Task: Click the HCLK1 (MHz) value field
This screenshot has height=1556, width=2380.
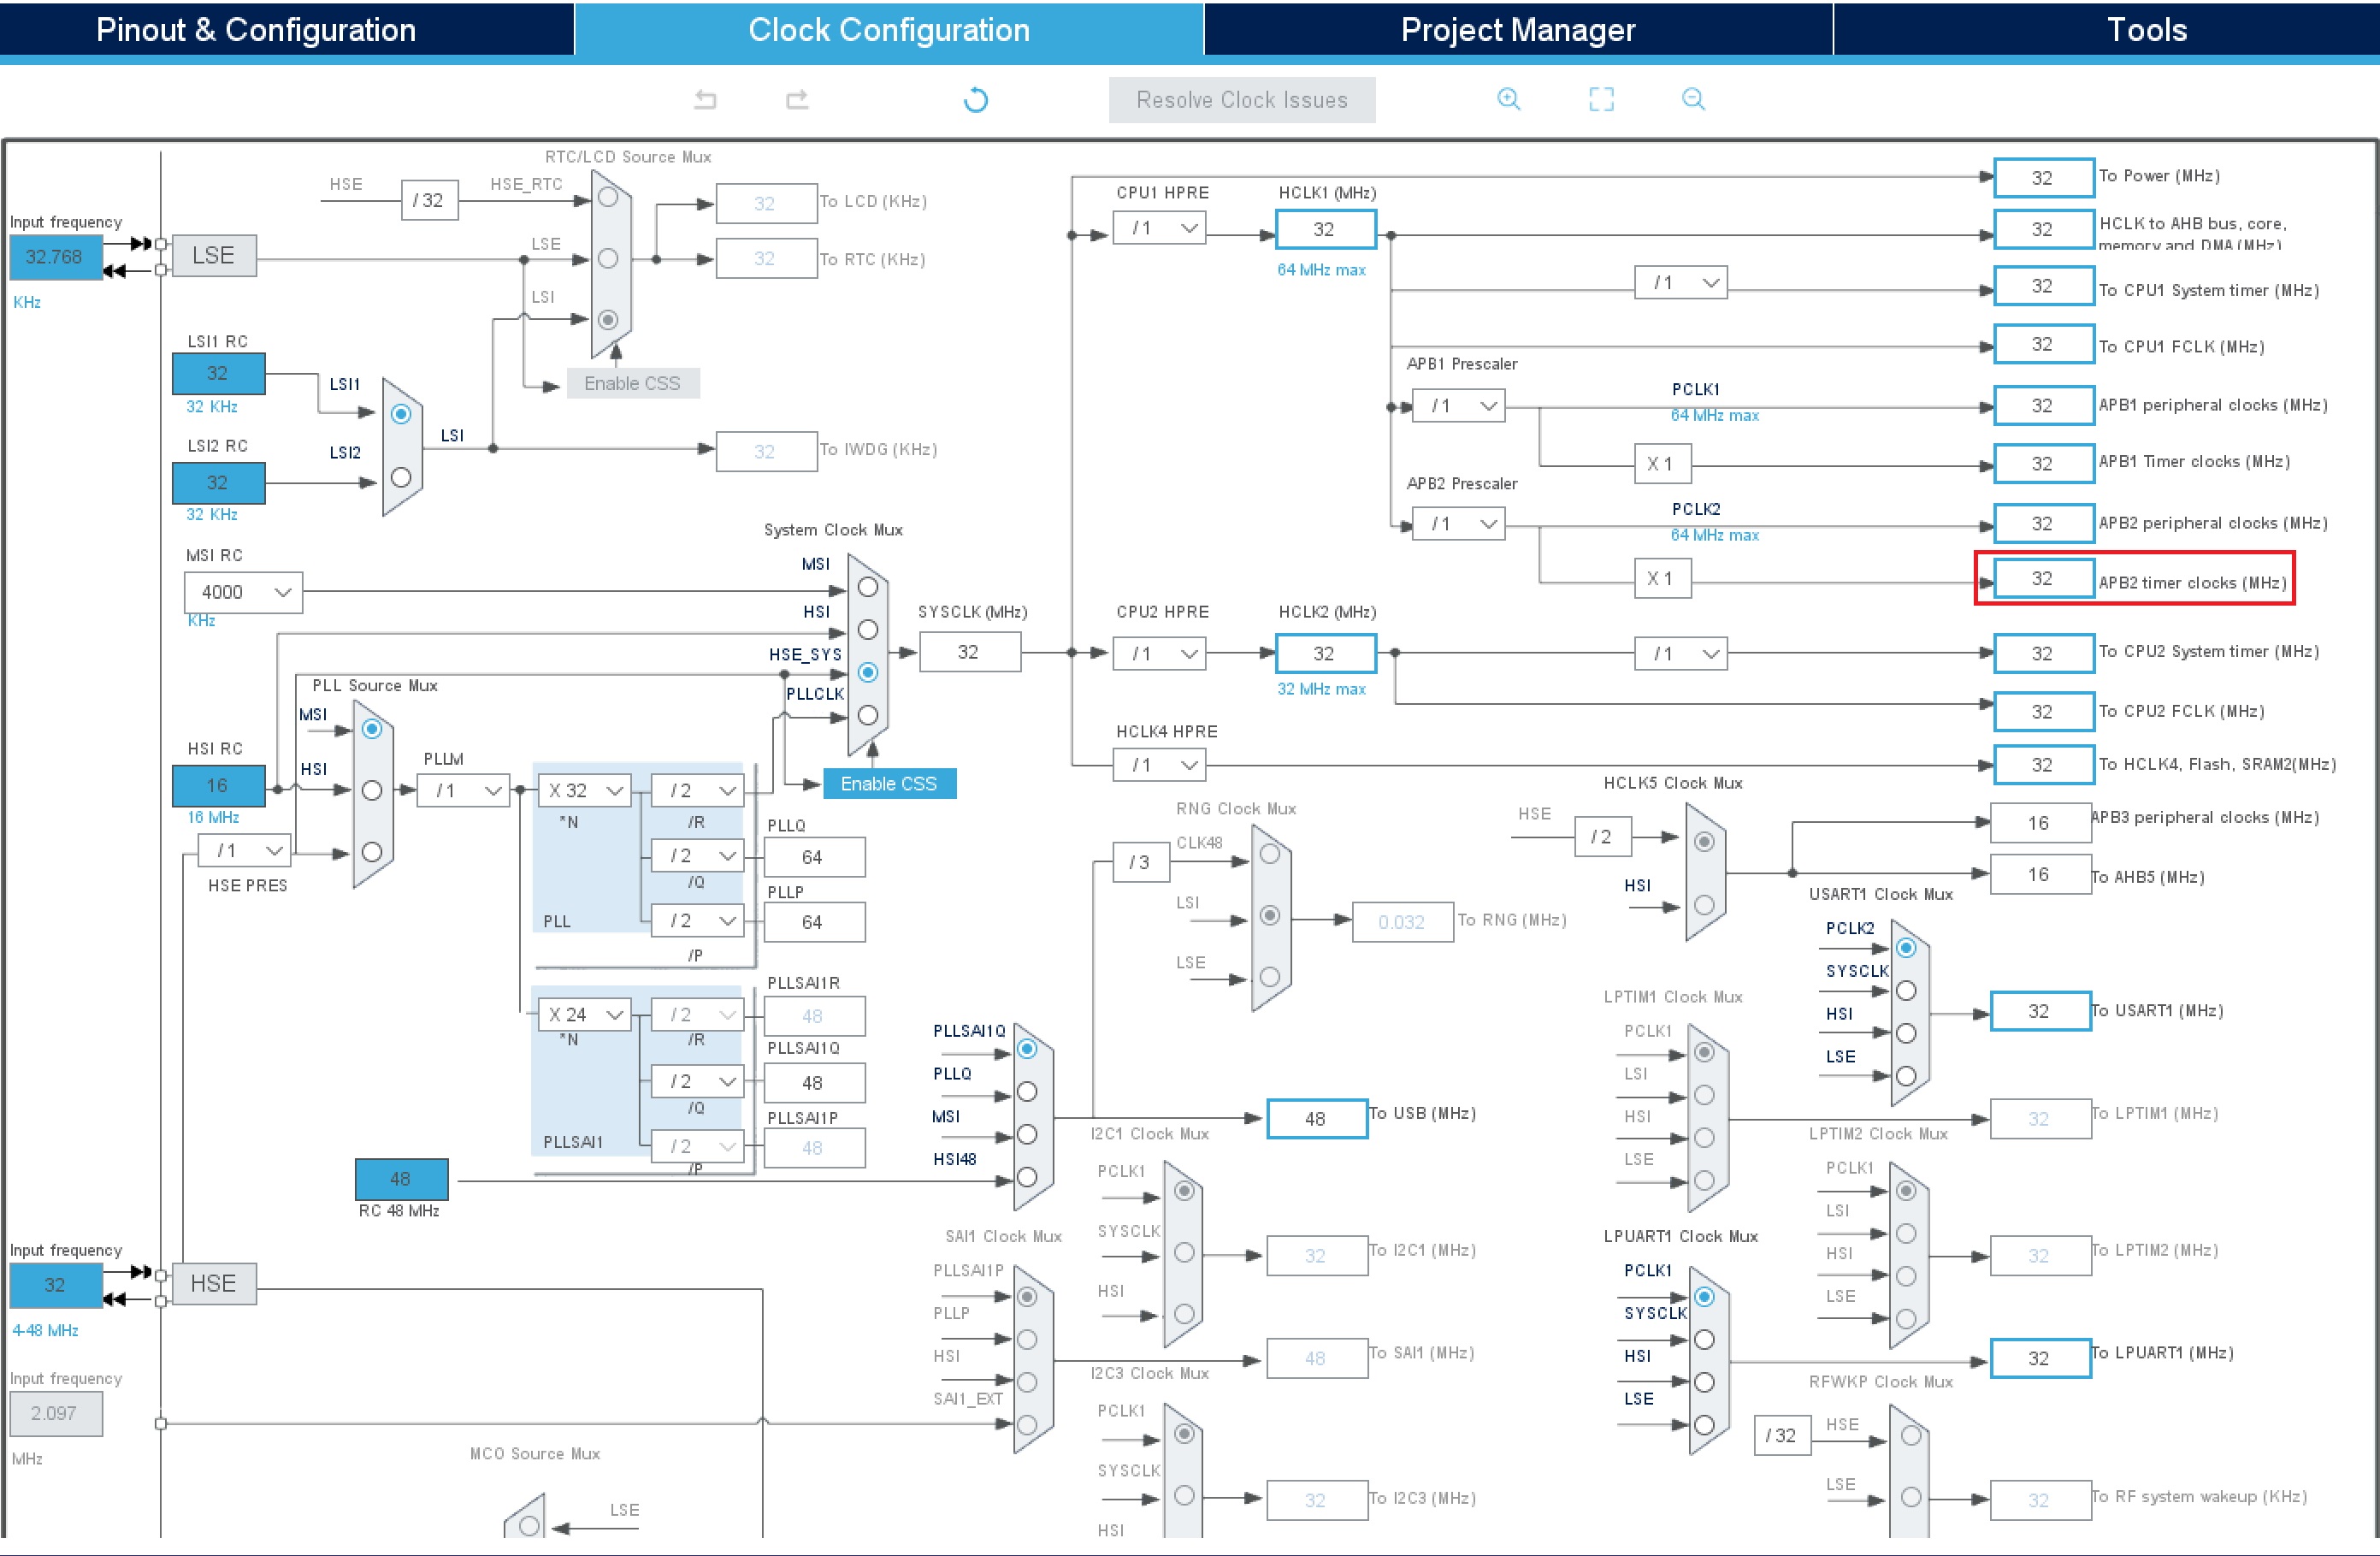Action: click(1324, 229)
